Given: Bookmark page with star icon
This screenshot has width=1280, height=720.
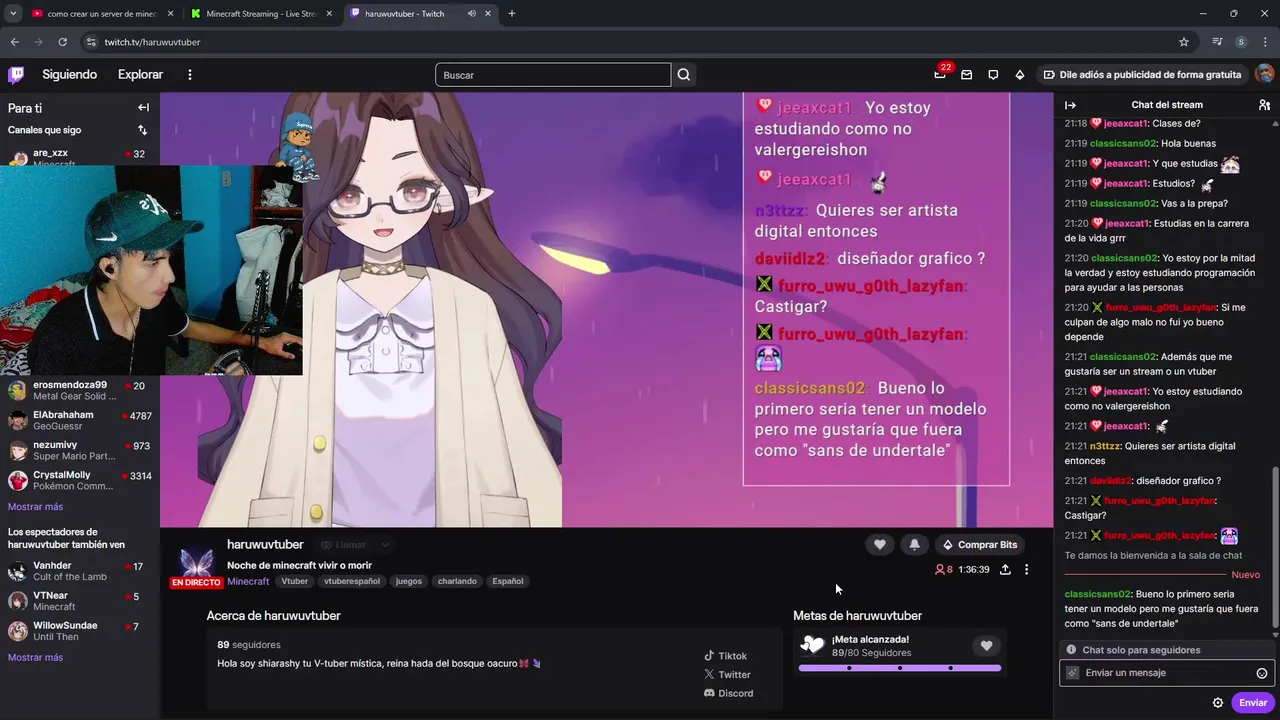Looking at the screenshot, I should pos(1184,42).
